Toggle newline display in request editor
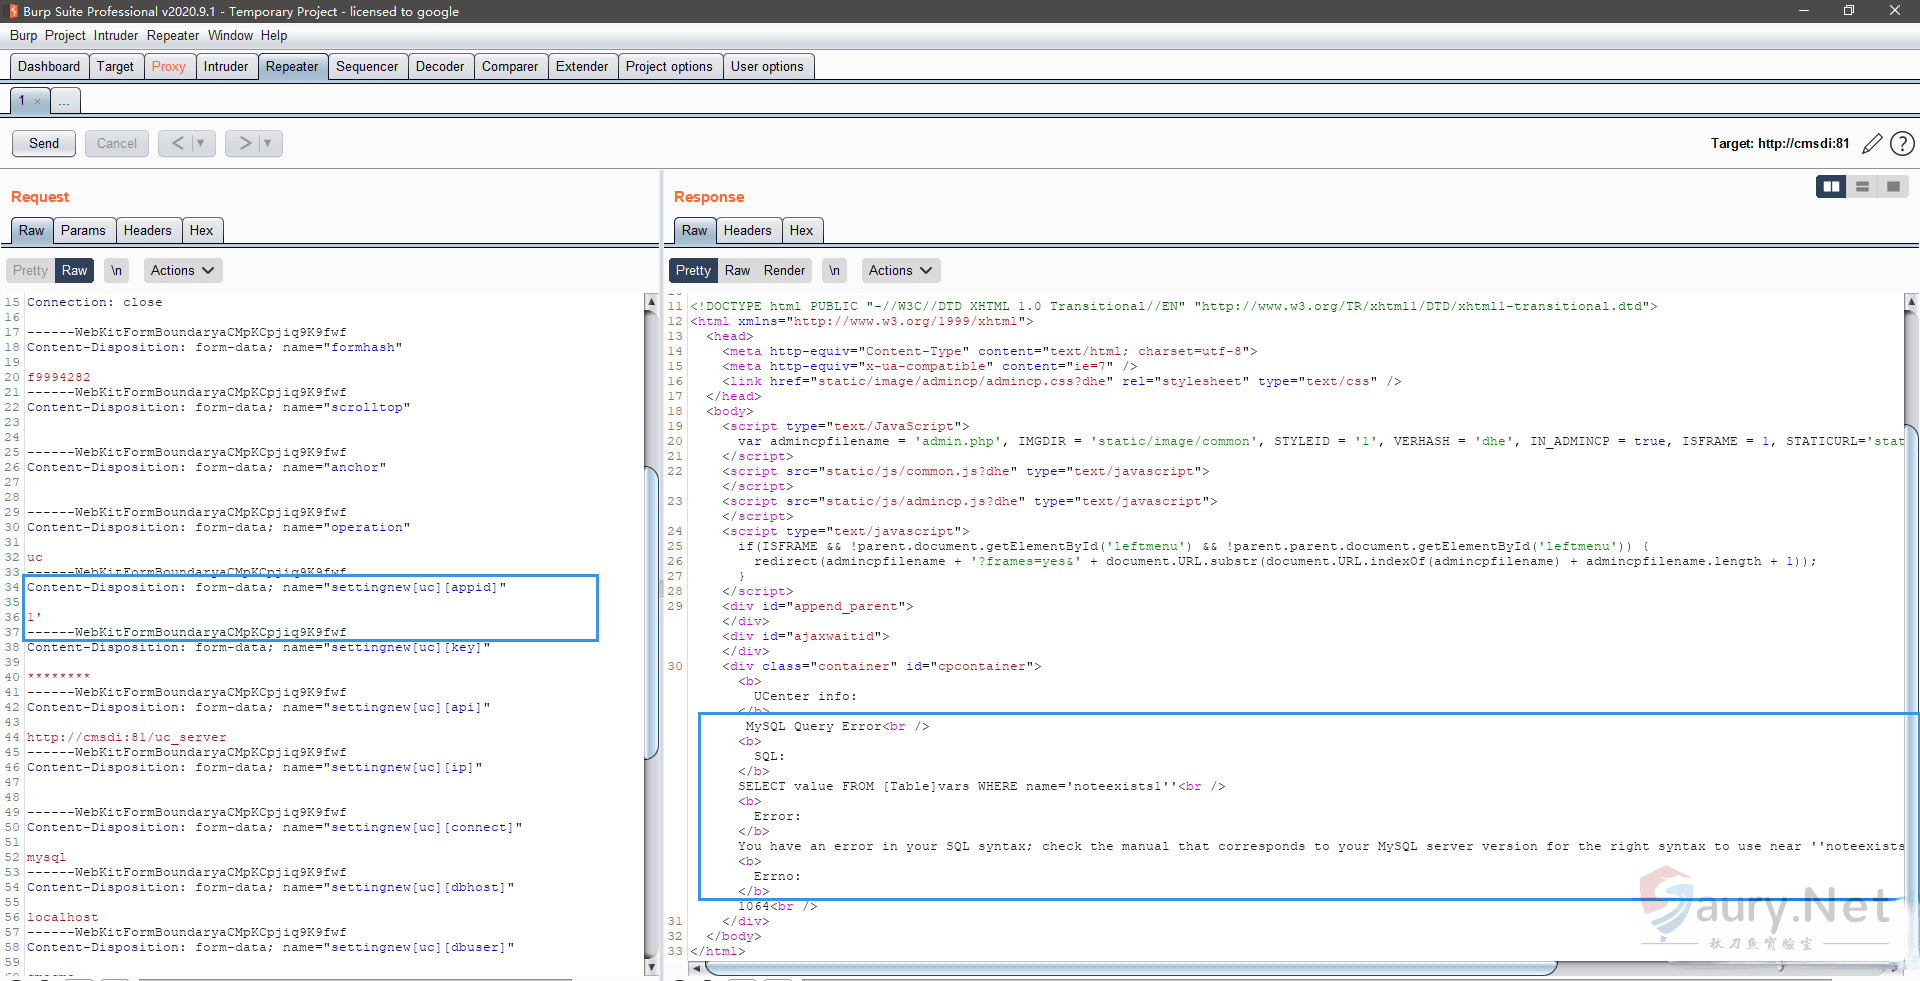 pos(117,271)
